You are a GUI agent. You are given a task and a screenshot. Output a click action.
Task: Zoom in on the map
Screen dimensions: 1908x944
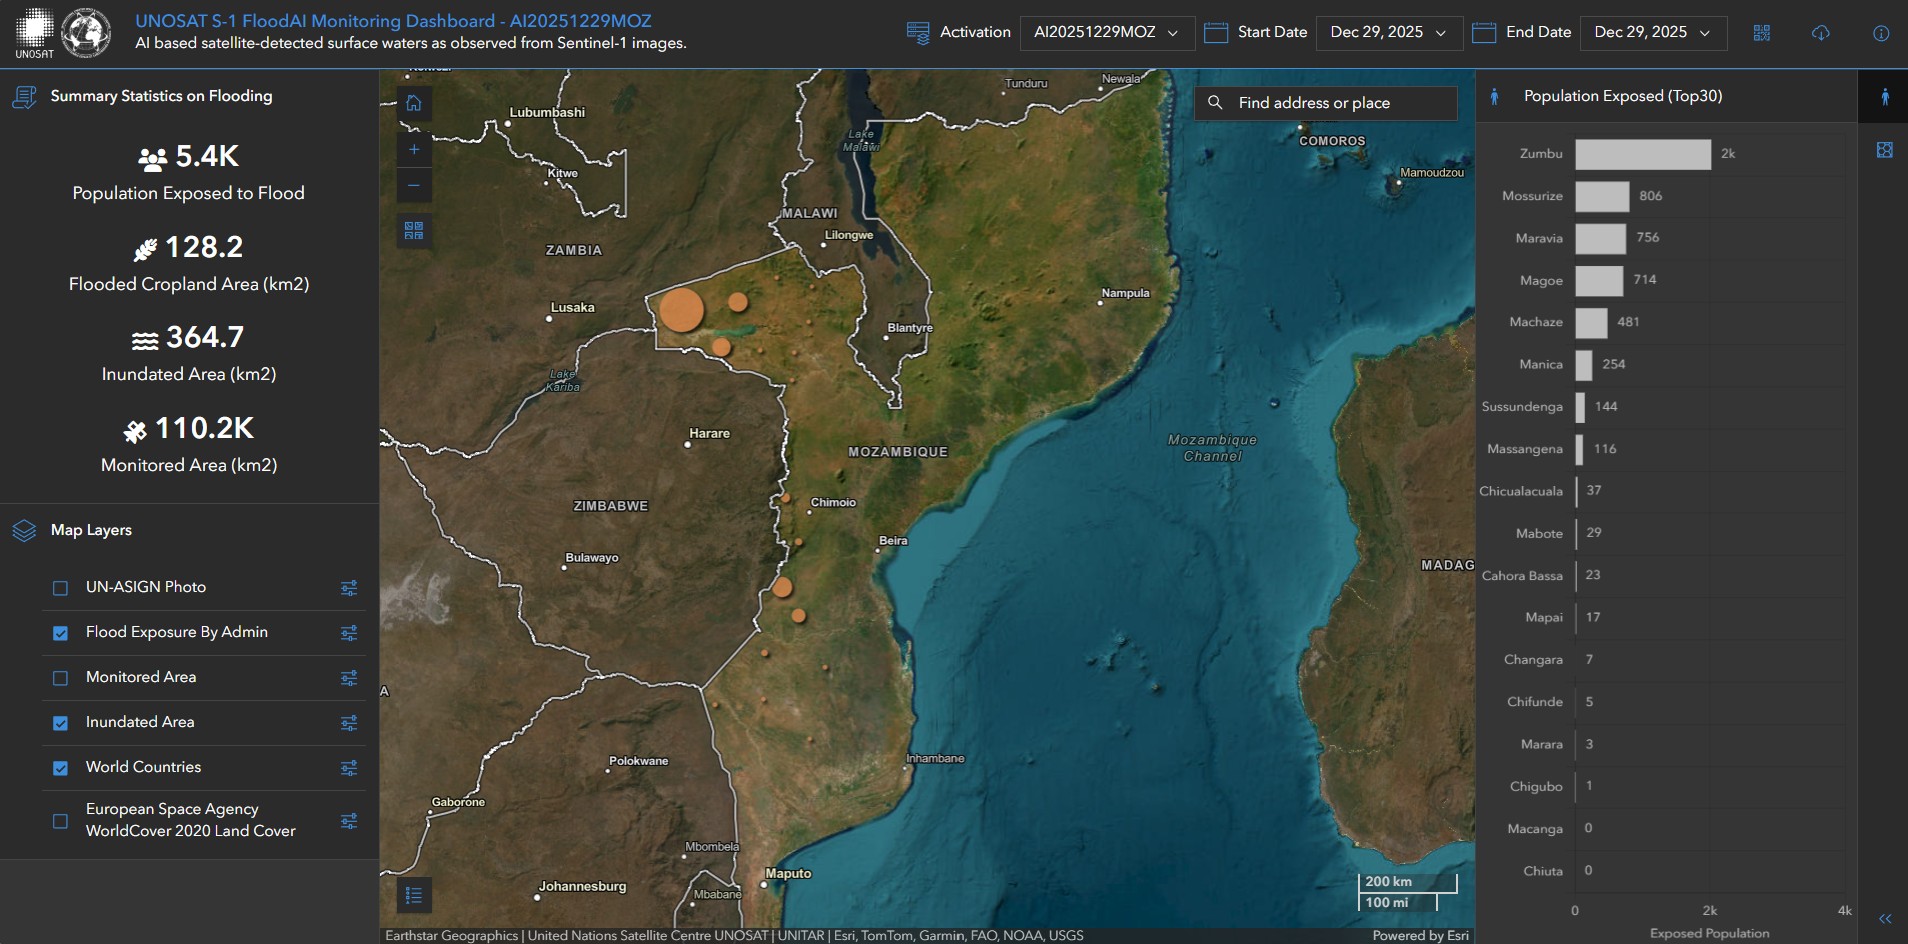pyautogui.click(x=414, y=150)
